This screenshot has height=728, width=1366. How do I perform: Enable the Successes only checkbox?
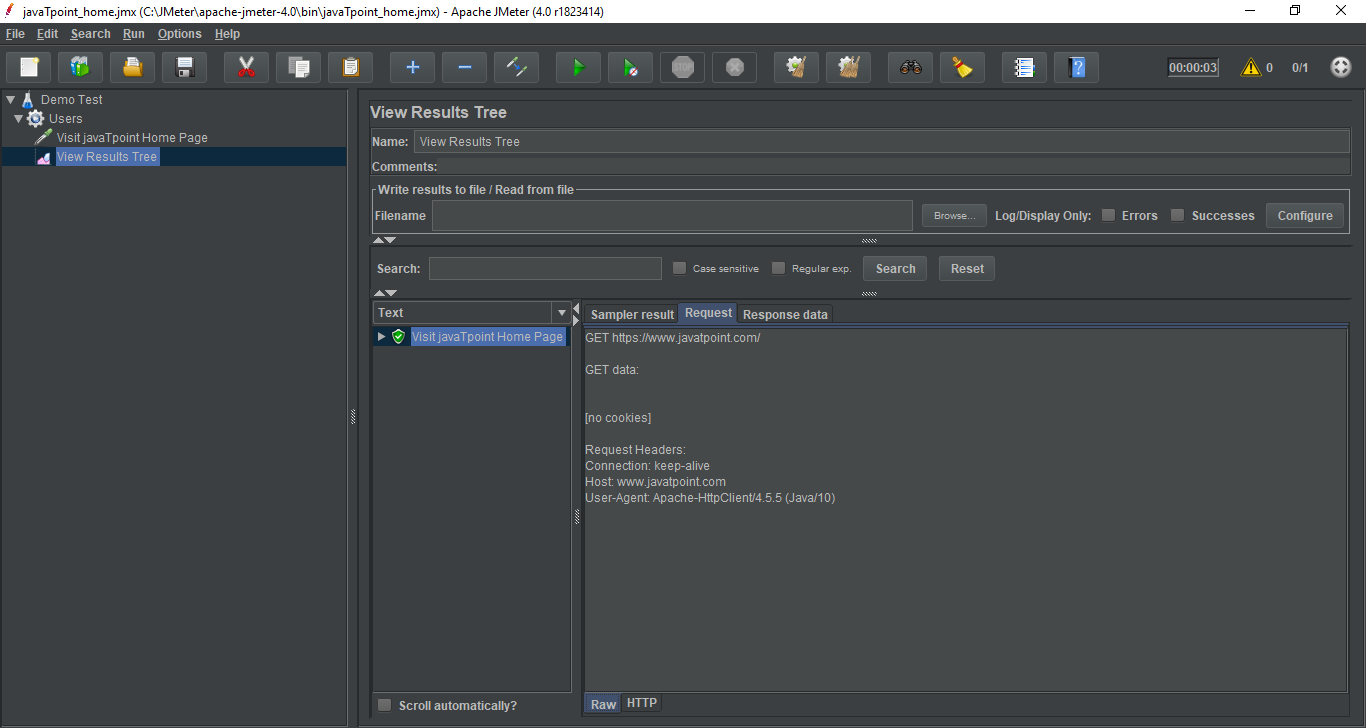(x=1178, y=215)
